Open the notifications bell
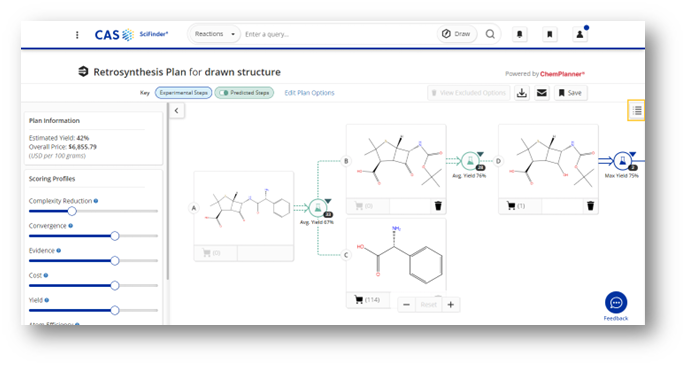This screenshot has height=367, width=687. tap(520, 34)
